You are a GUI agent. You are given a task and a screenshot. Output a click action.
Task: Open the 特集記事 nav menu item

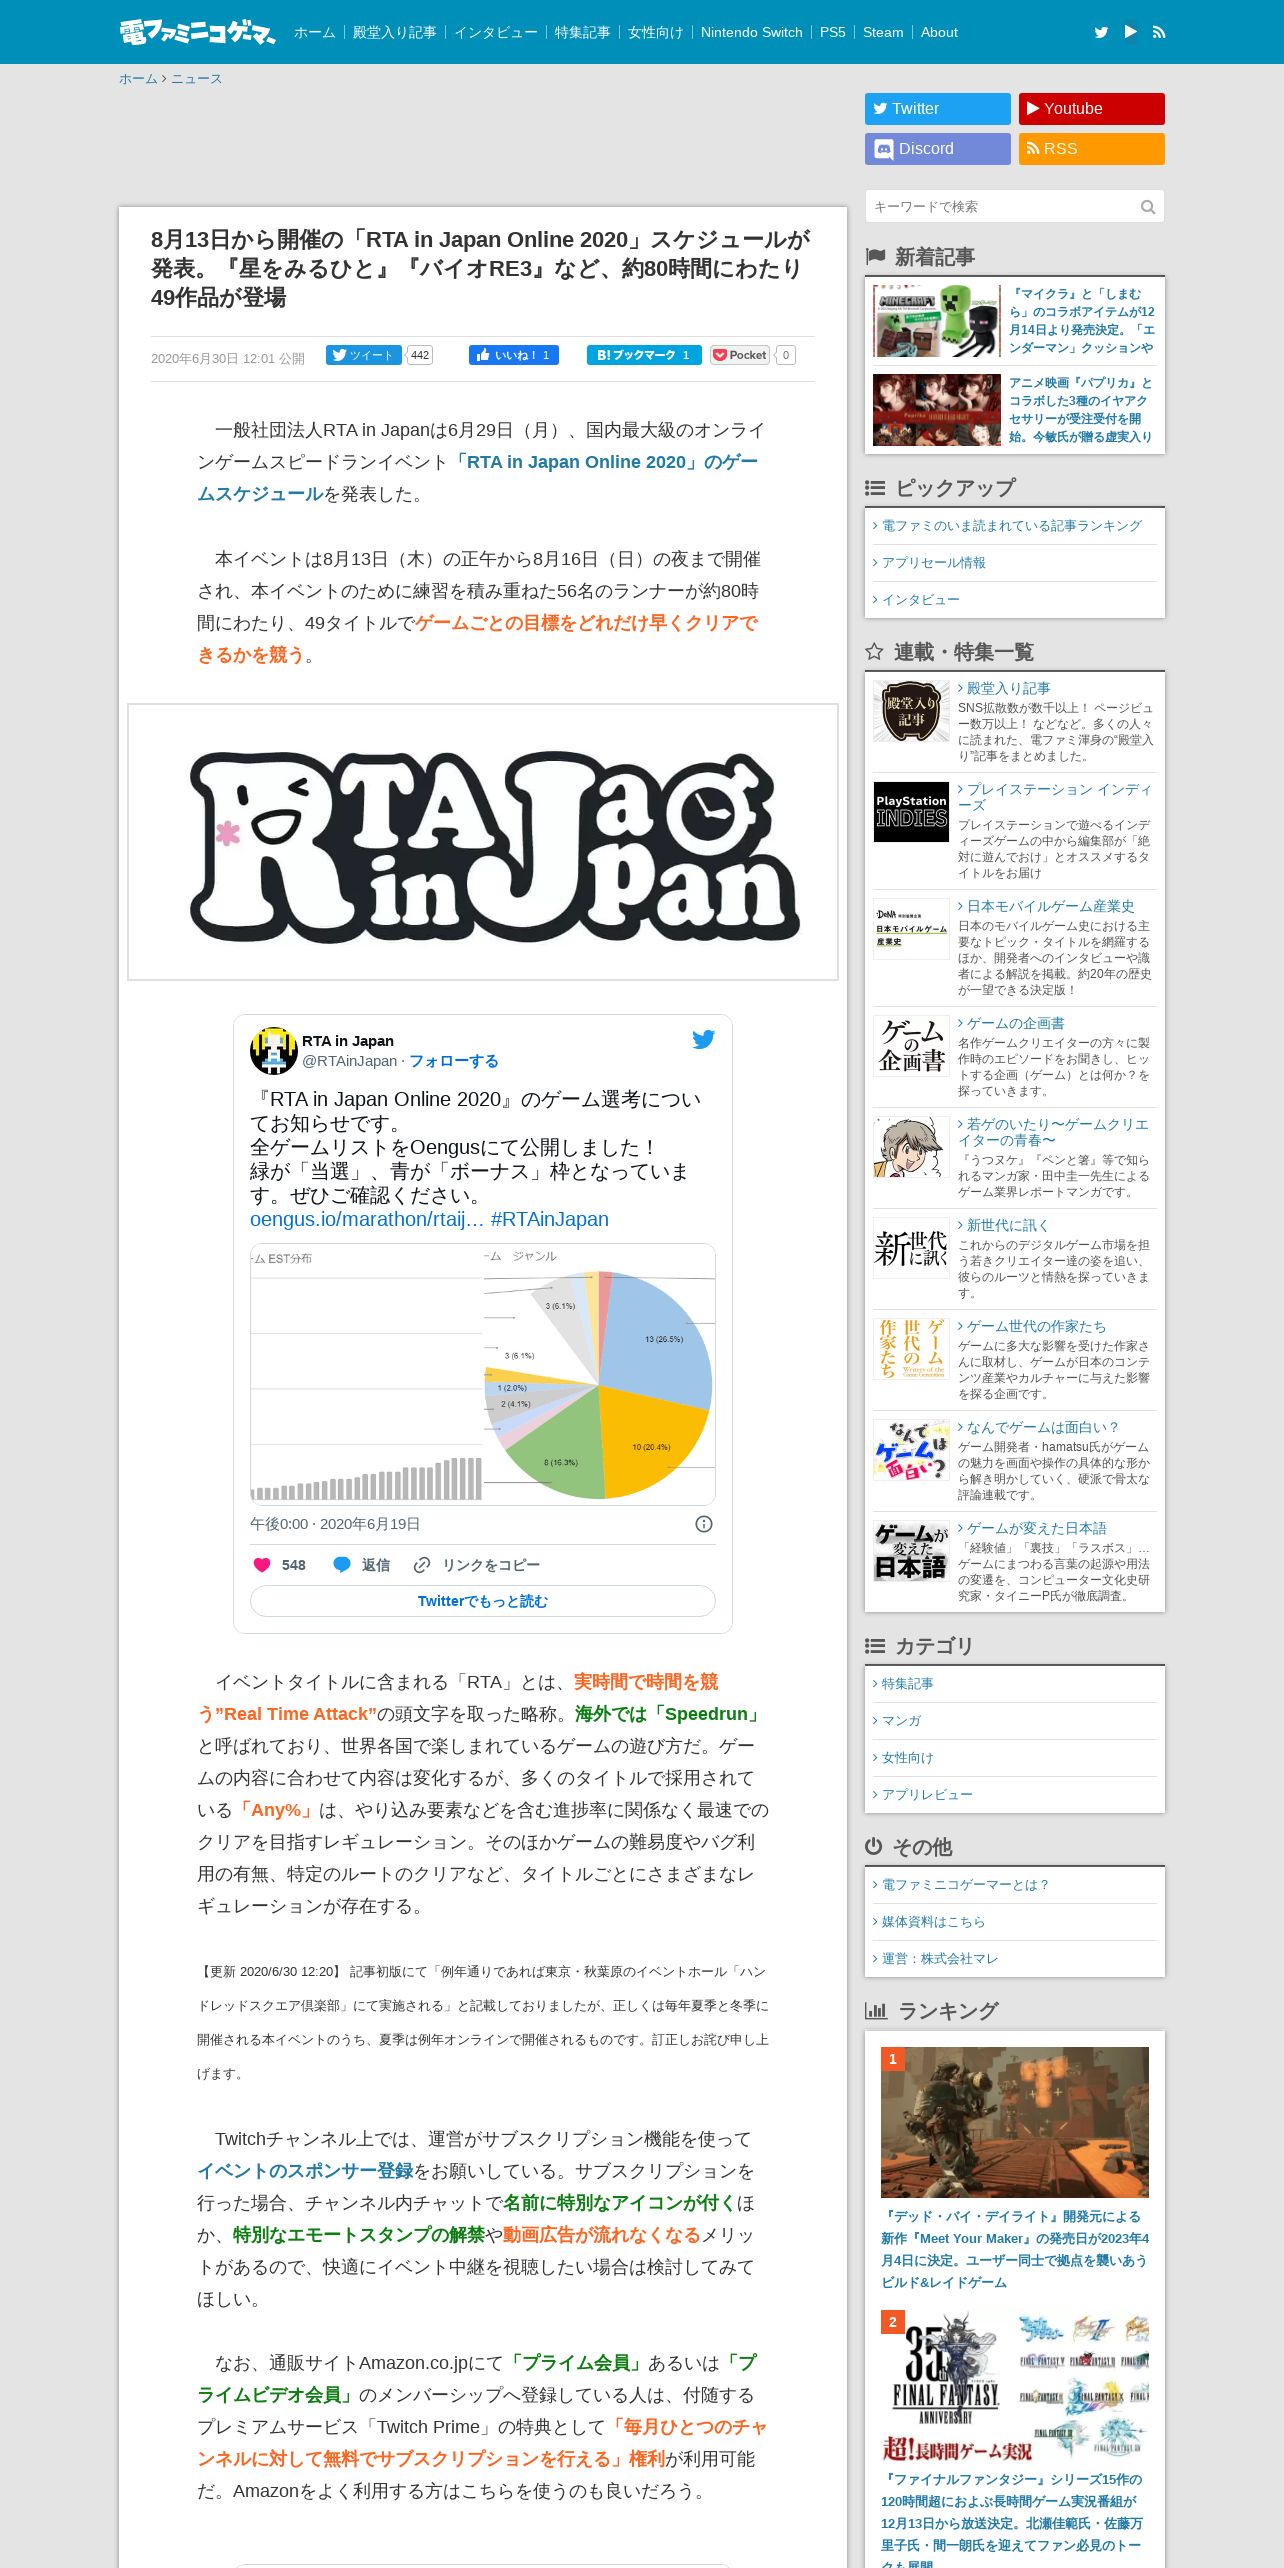click(583, 32)
